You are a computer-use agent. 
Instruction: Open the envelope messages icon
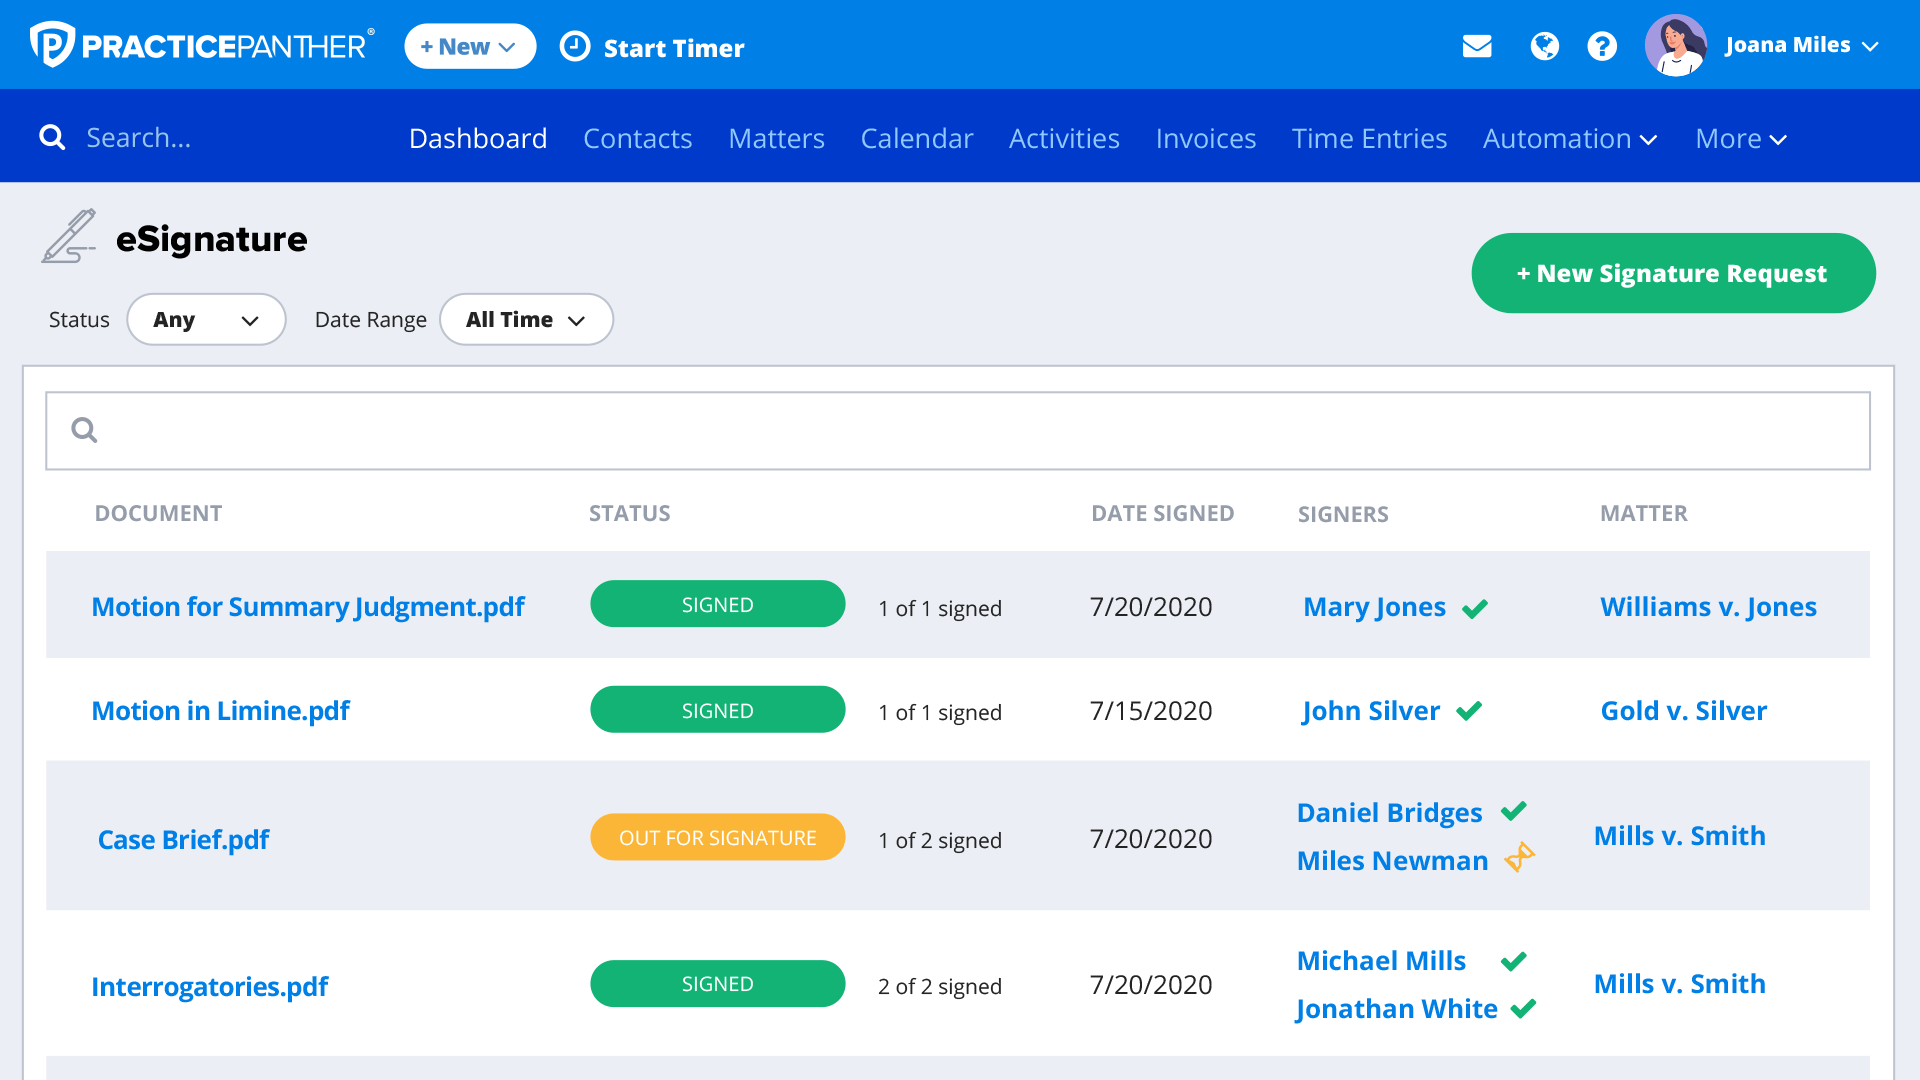coord(1477,46)
